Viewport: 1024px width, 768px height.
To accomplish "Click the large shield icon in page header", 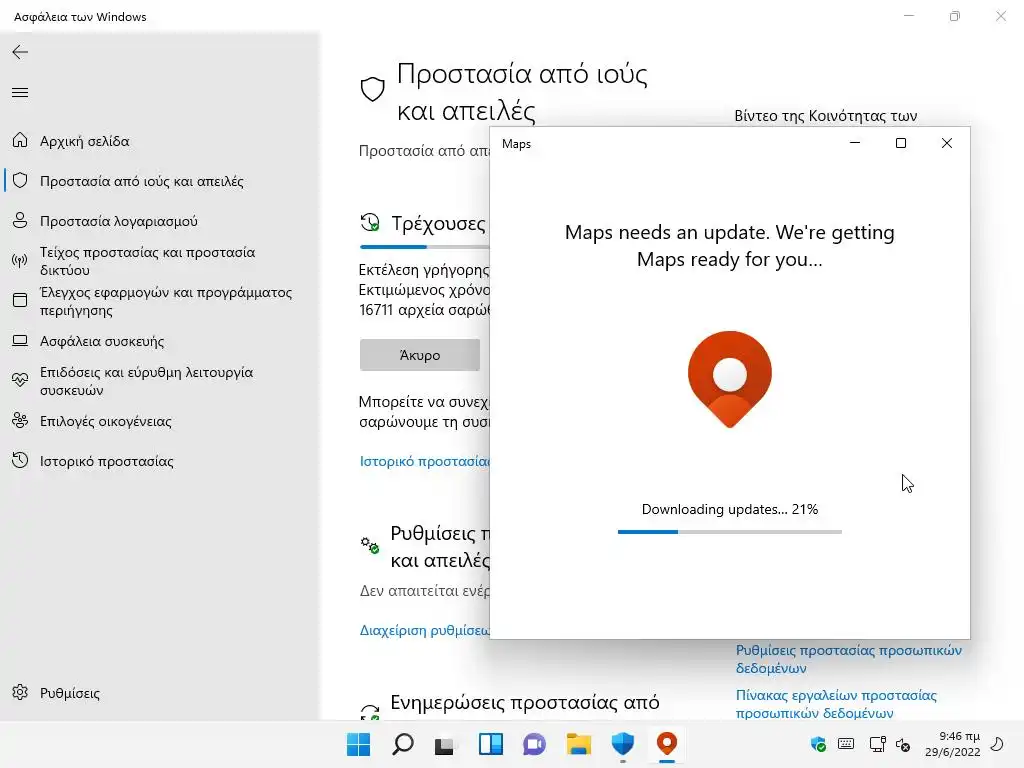I will click(x=373, y=89).
